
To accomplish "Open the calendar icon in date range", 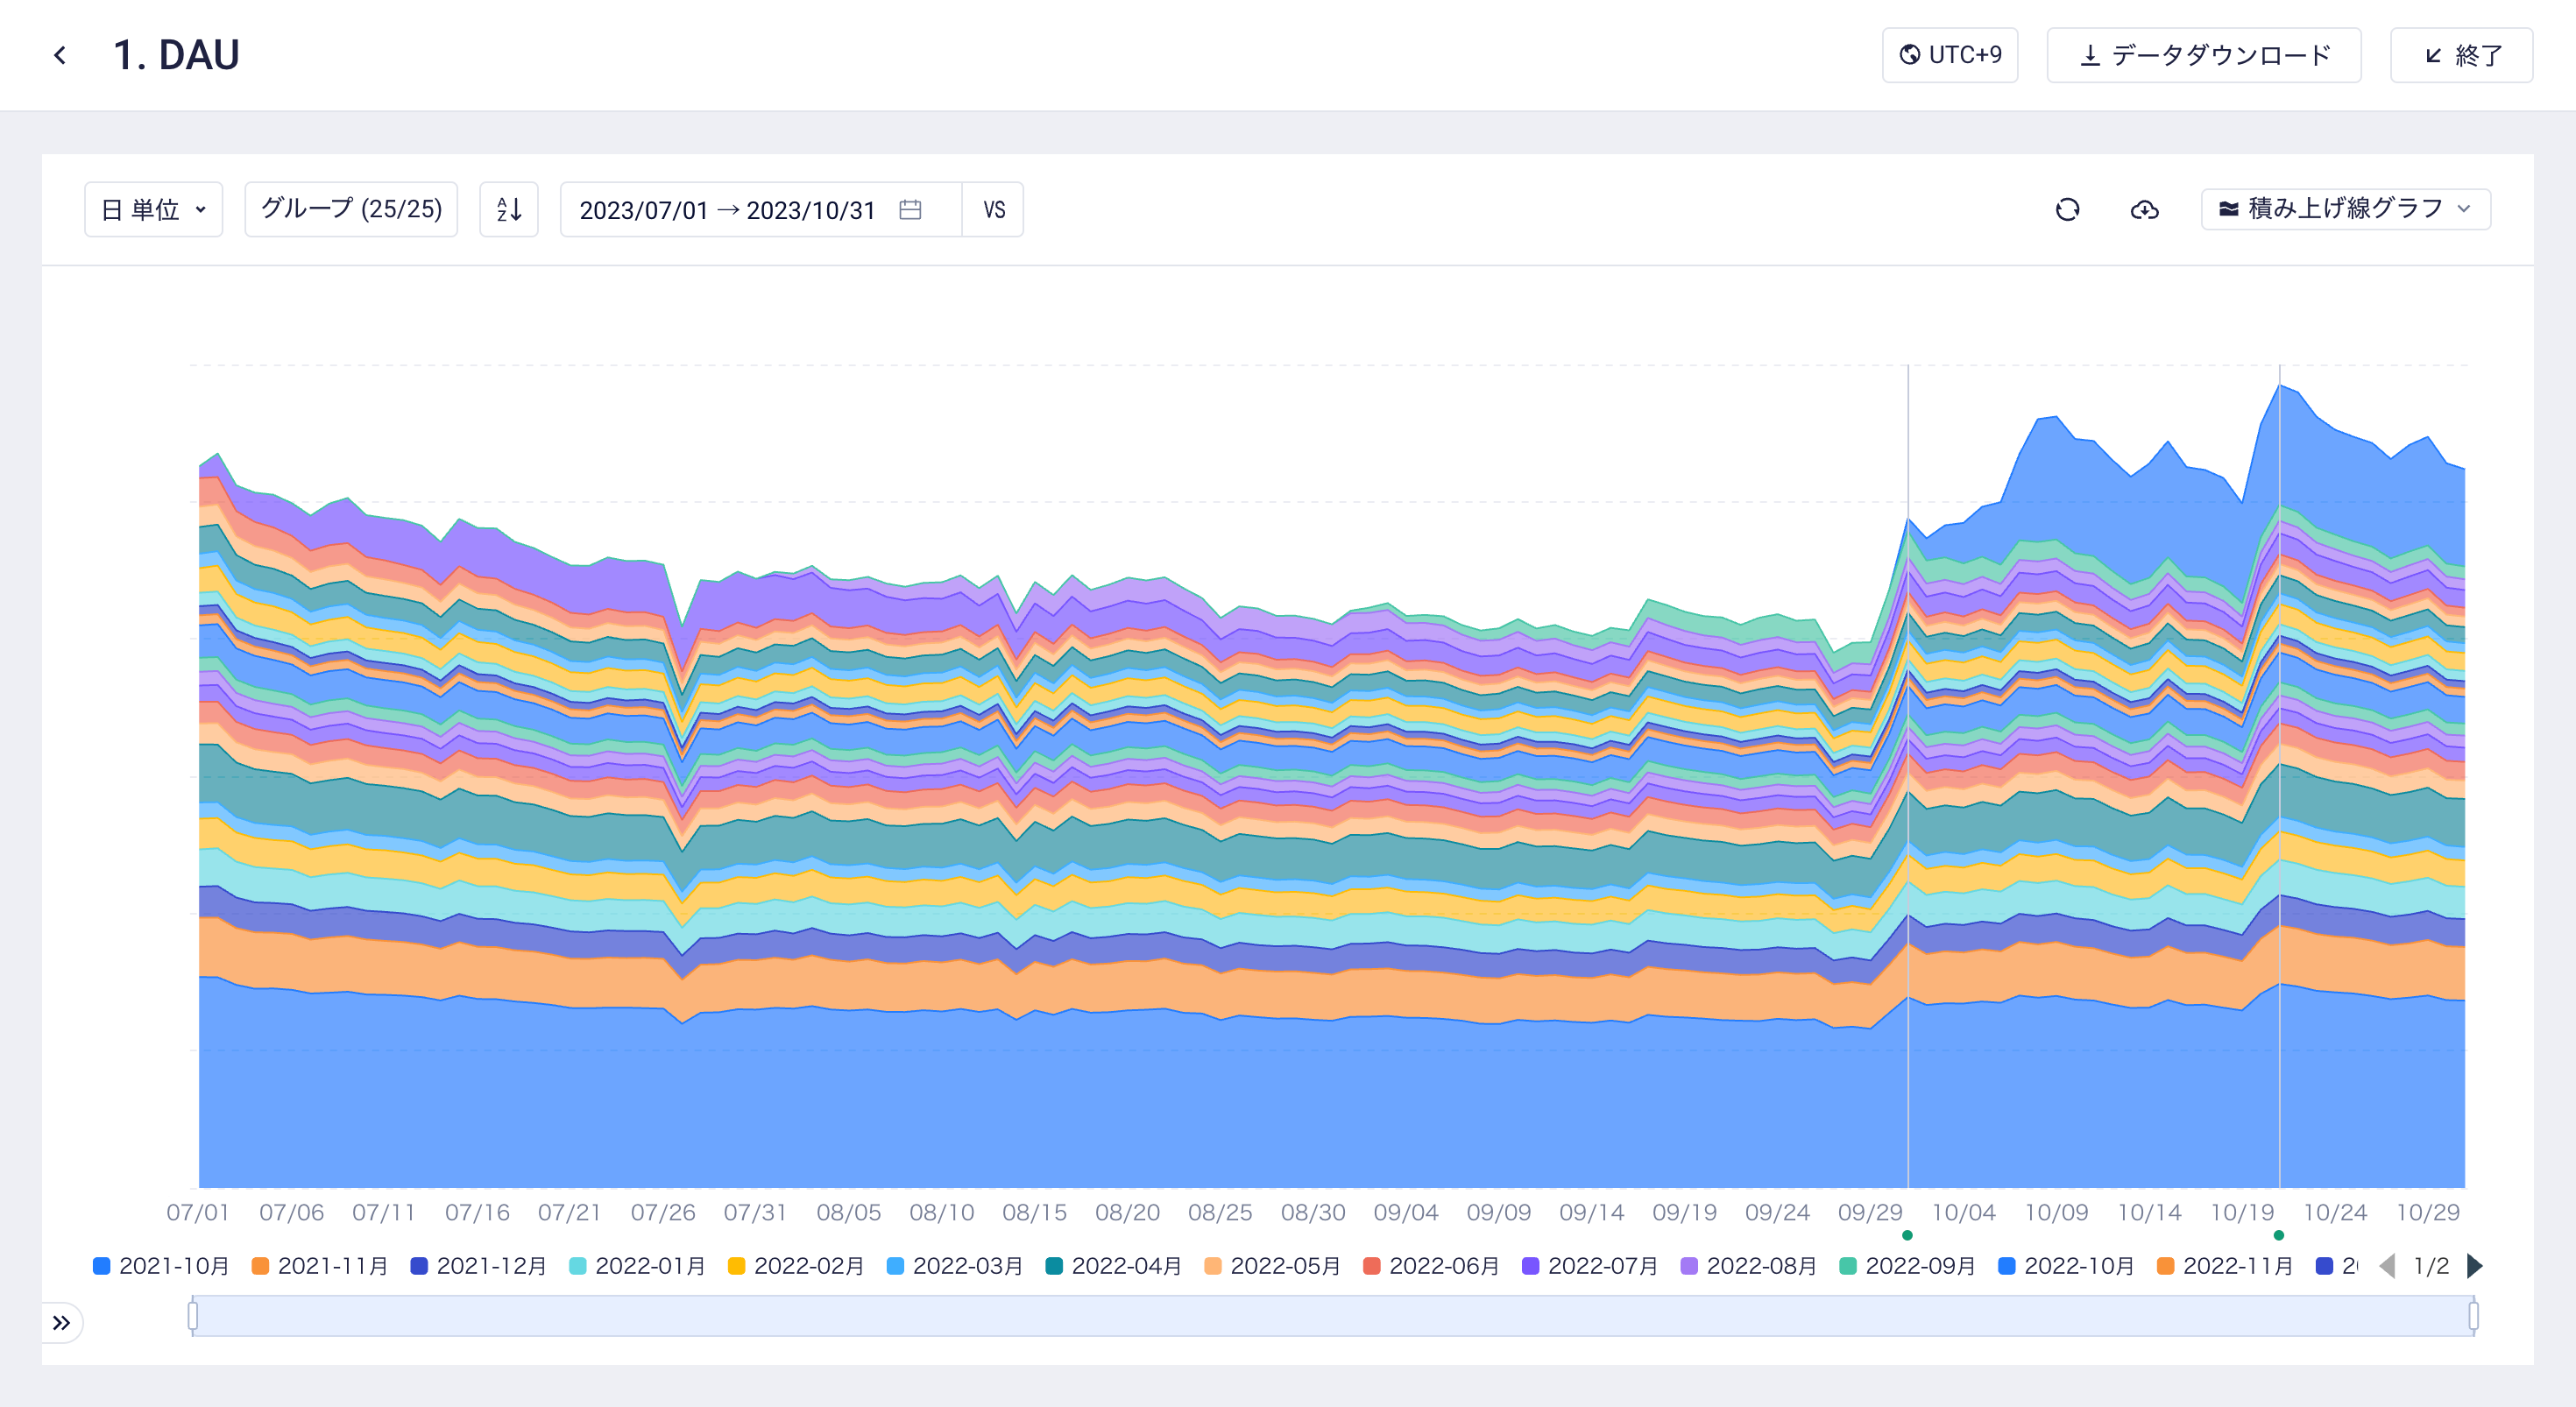I will coord(910,209).
